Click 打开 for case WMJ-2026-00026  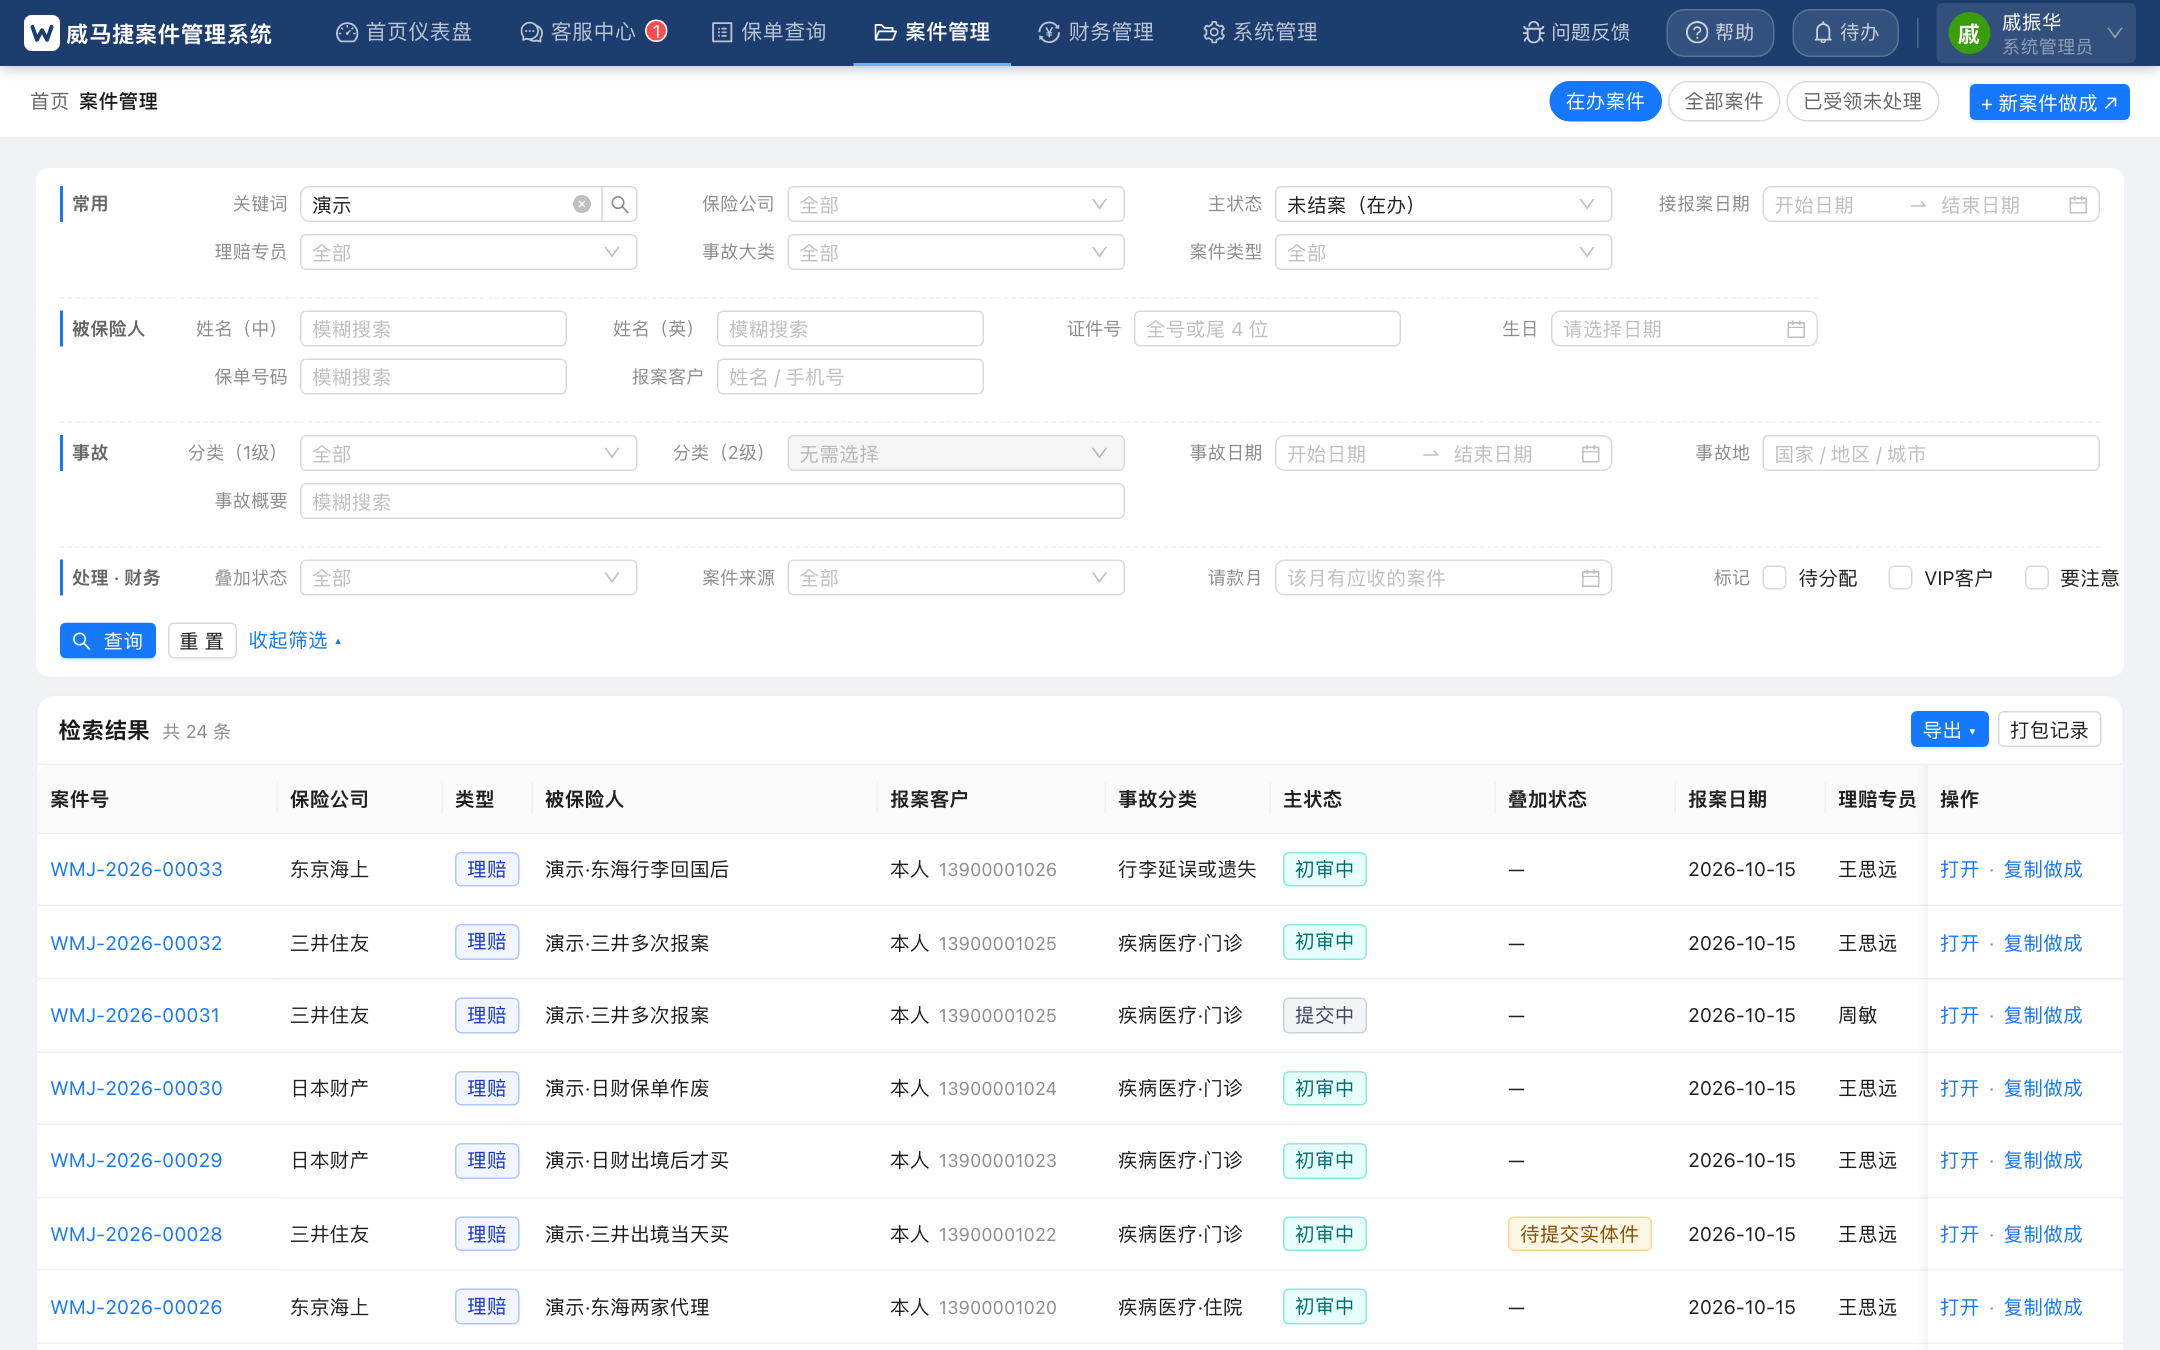pyautogui.click(x=1959, y=1307)
